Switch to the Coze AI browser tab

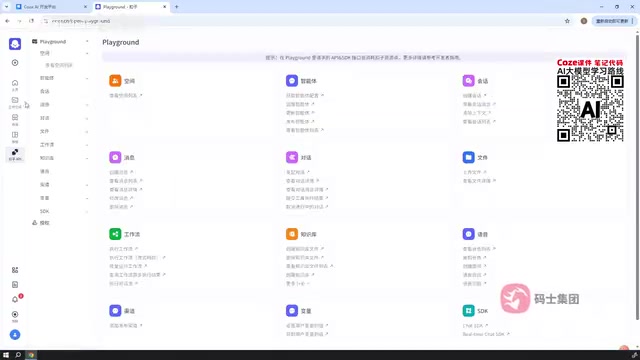coord(51,7)
